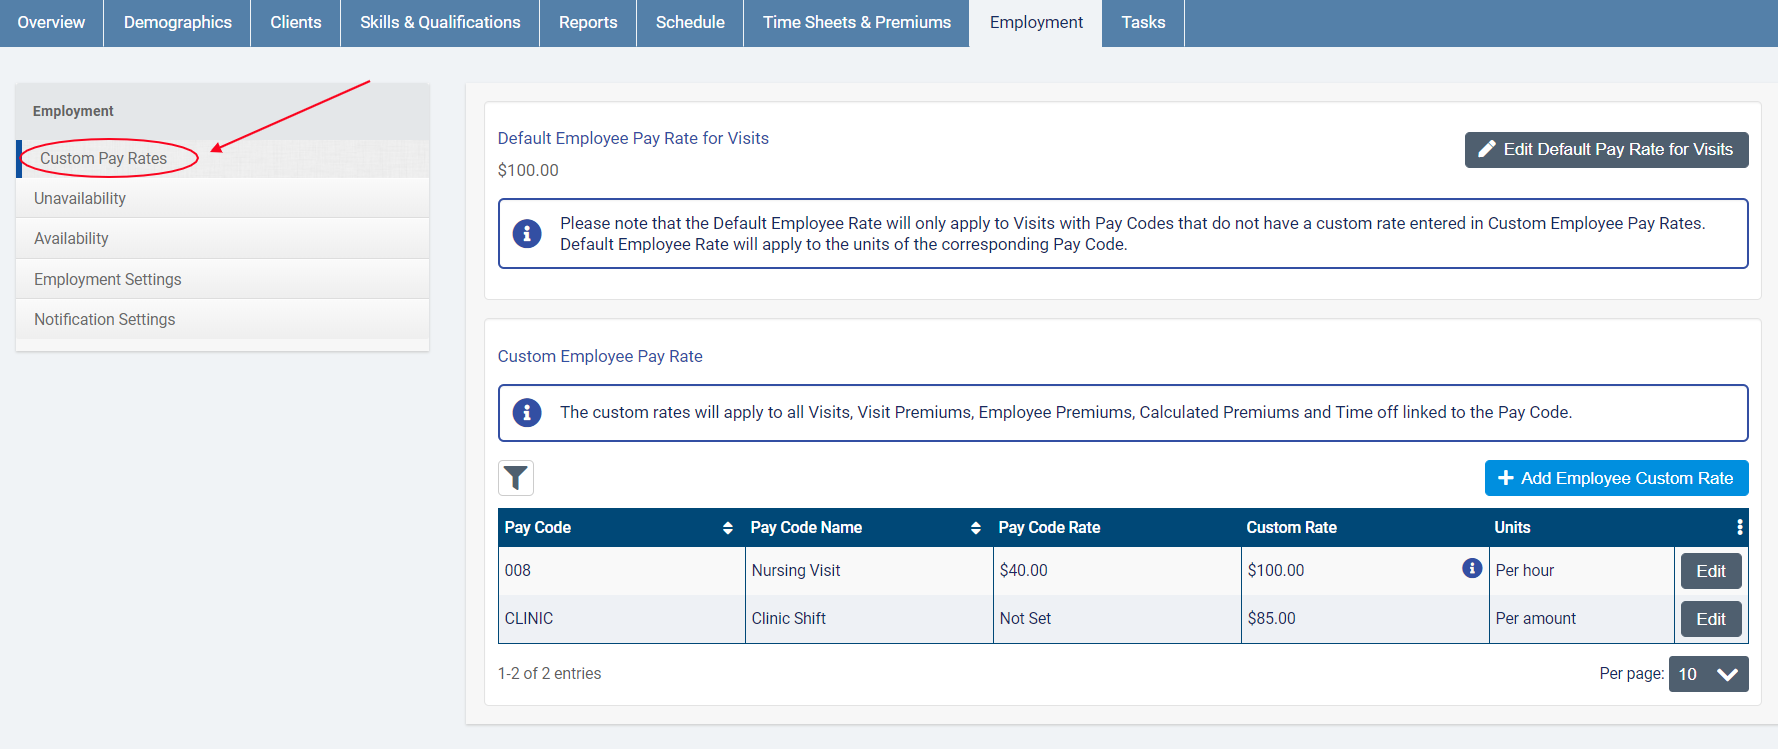Open the filter funnel icon
Screen dimensions: 1778x749
516,478
